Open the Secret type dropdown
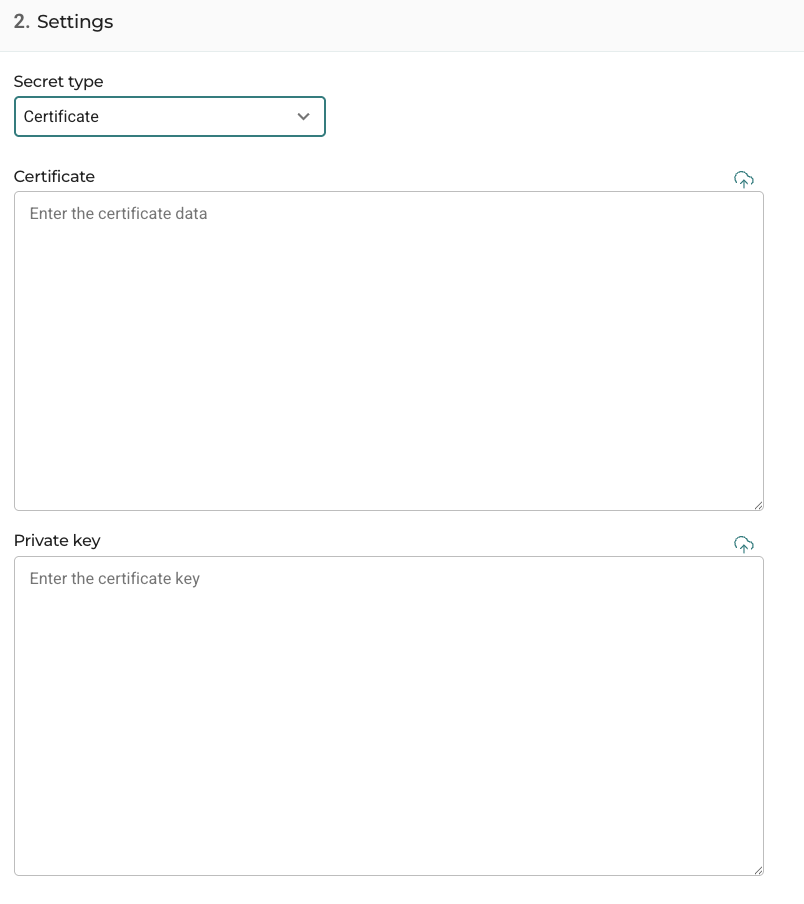The height and width of the screenshot is (904, 804). pyautogui.click(x=169, y=116)
